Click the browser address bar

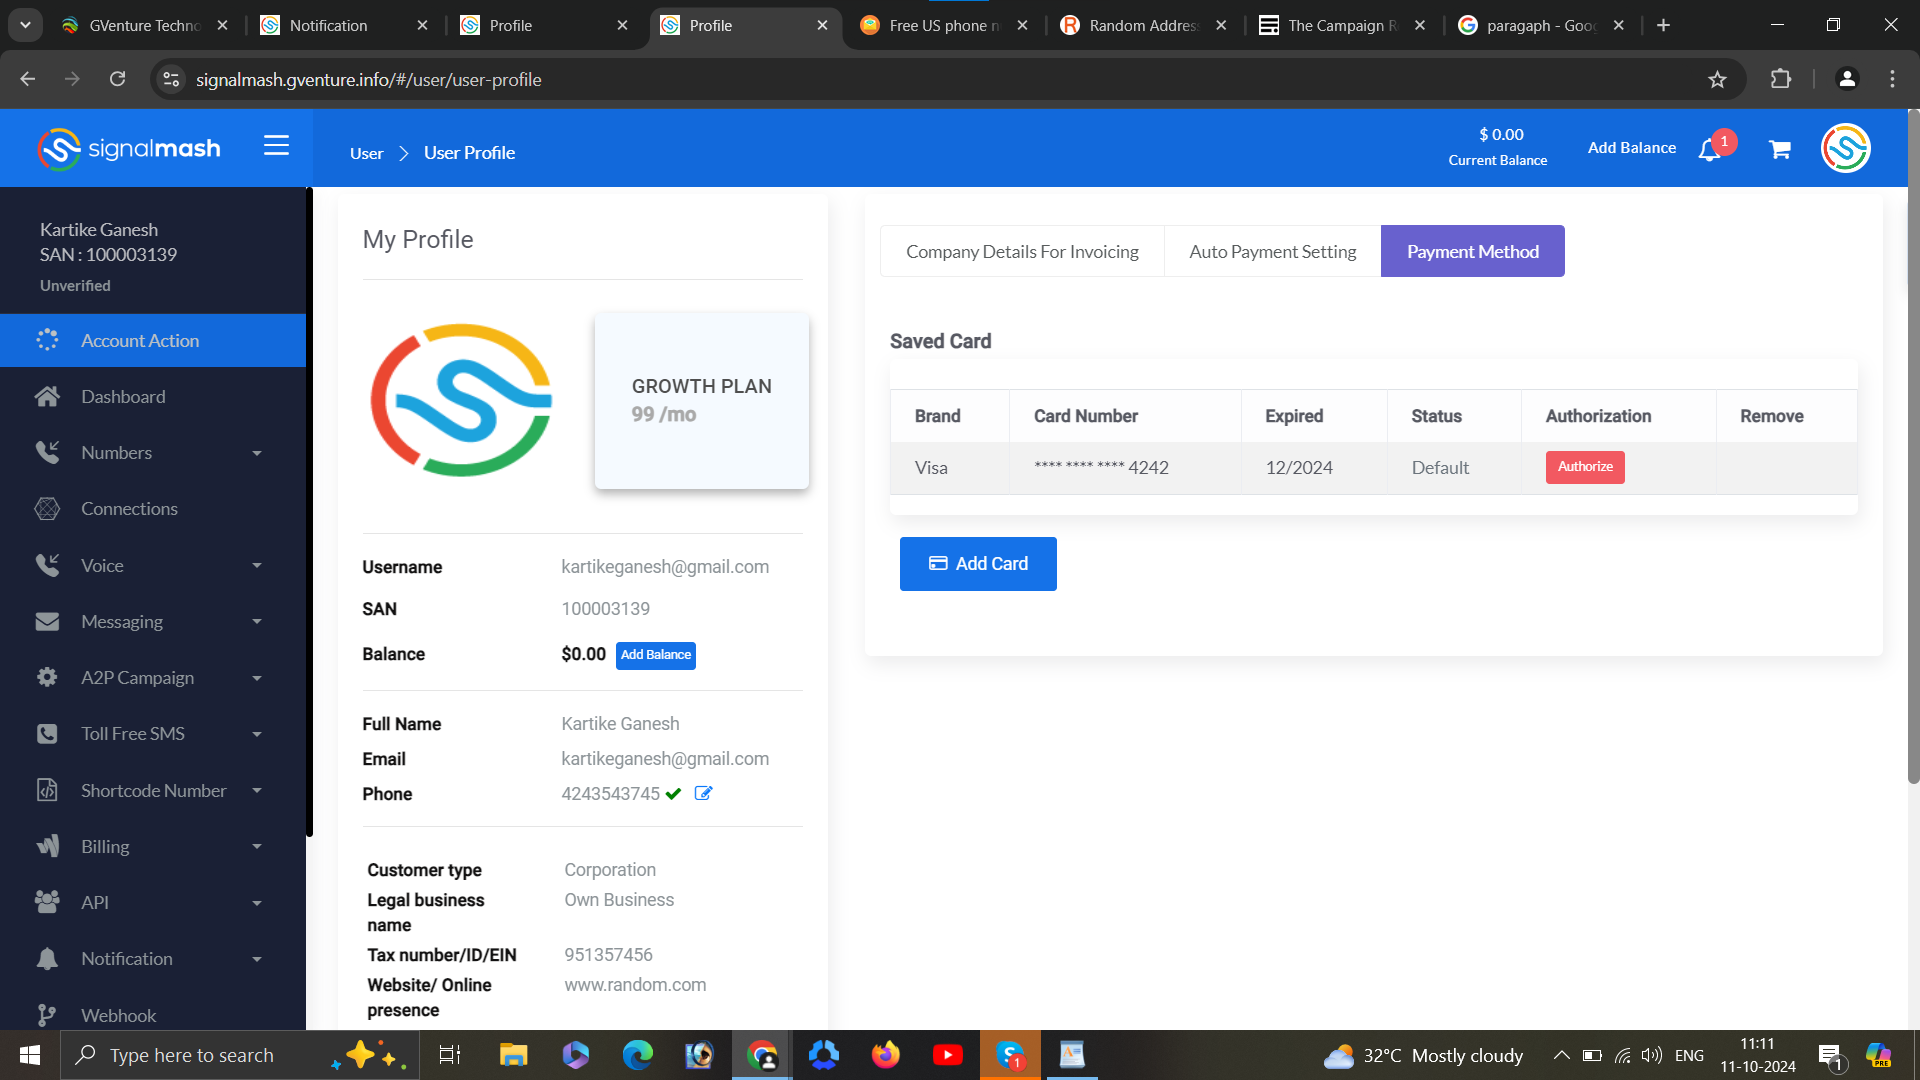click(x=940, y=80)
